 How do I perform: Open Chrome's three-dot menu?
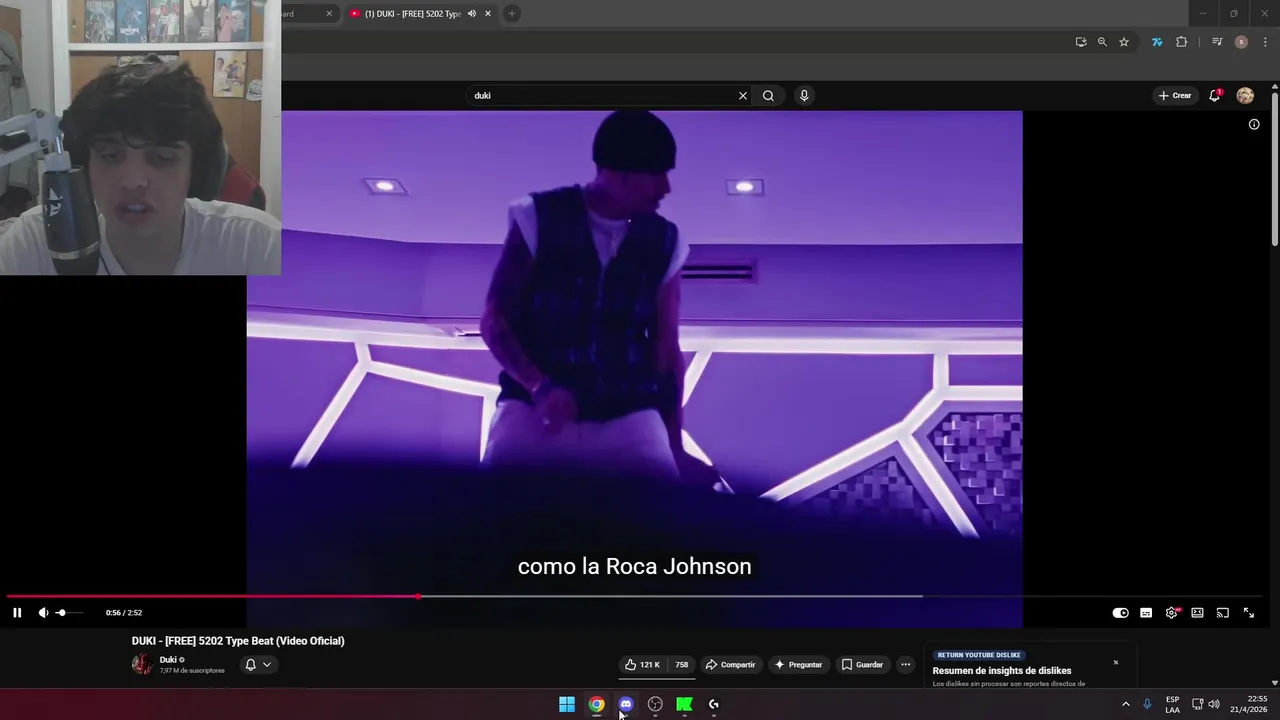point(1265,42)
